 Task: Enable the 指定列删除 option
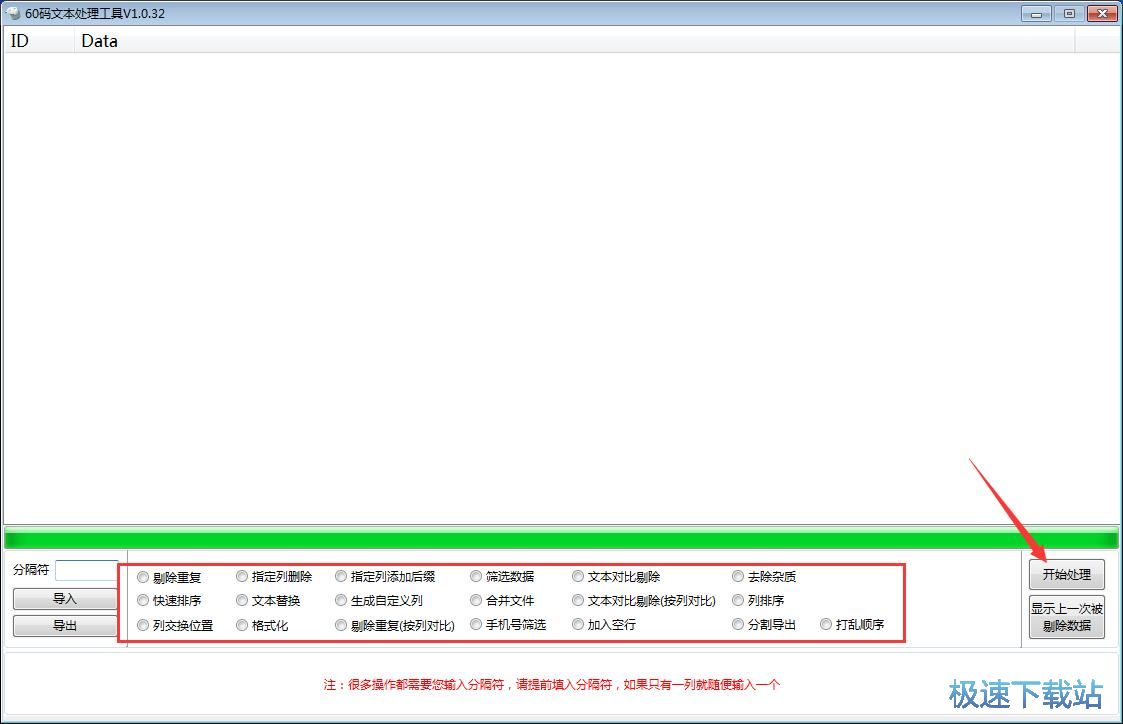[242, 577]
